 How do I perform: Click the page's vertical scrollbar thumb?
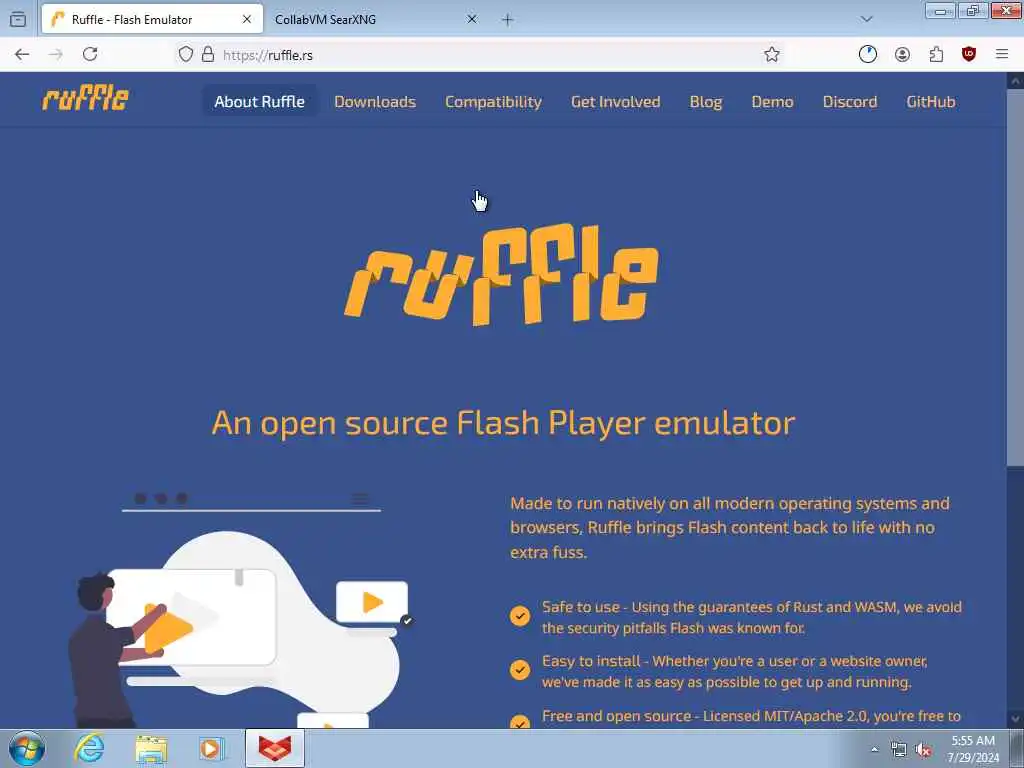pyautogui.click(x=1015, y=278)
